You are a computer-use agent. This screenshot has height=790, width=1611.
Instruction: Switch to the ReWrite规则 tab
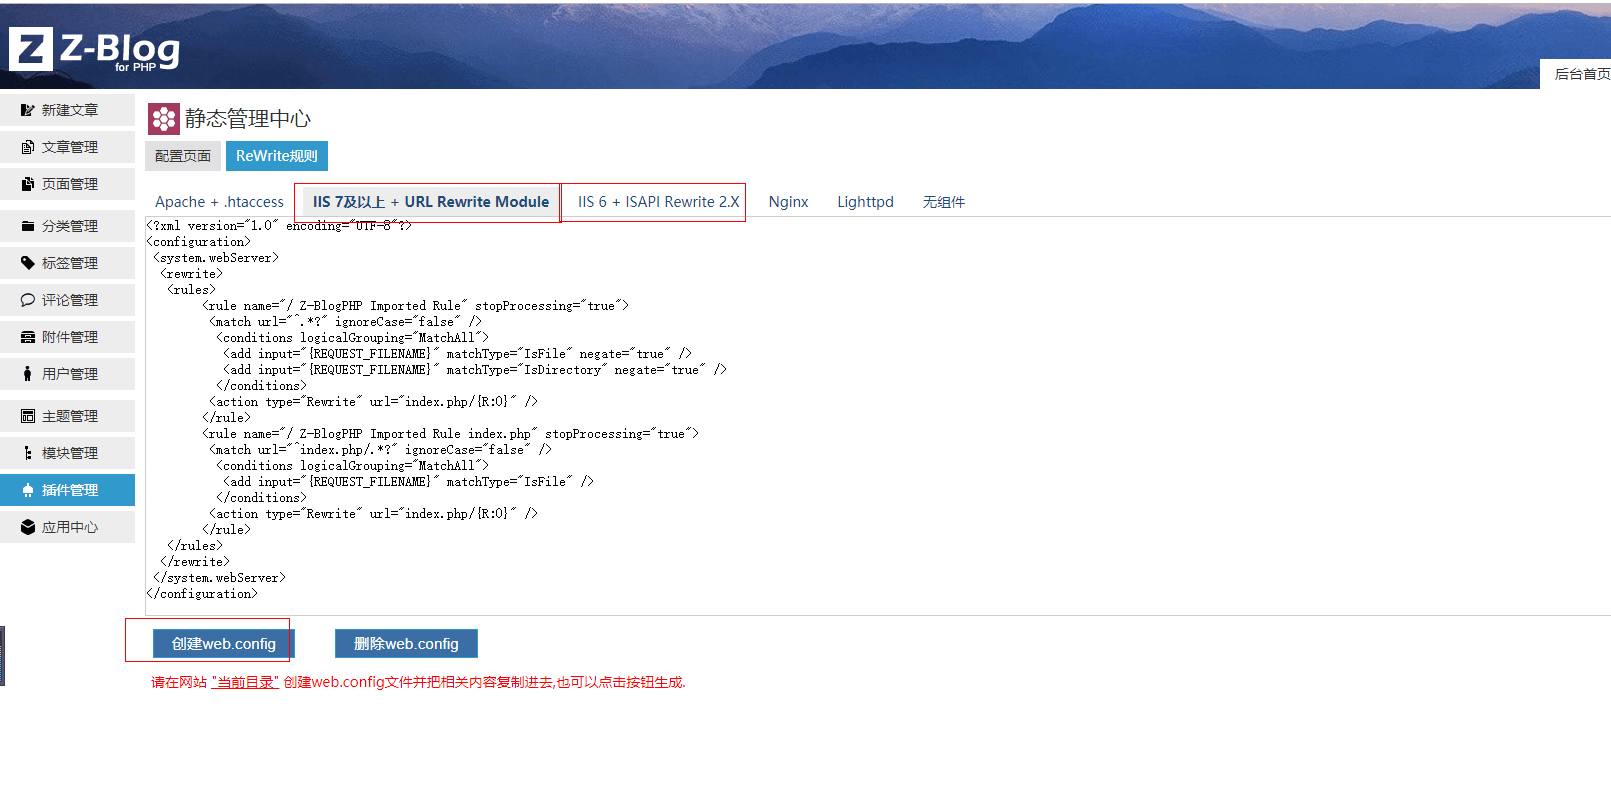(x=277, y=156)
